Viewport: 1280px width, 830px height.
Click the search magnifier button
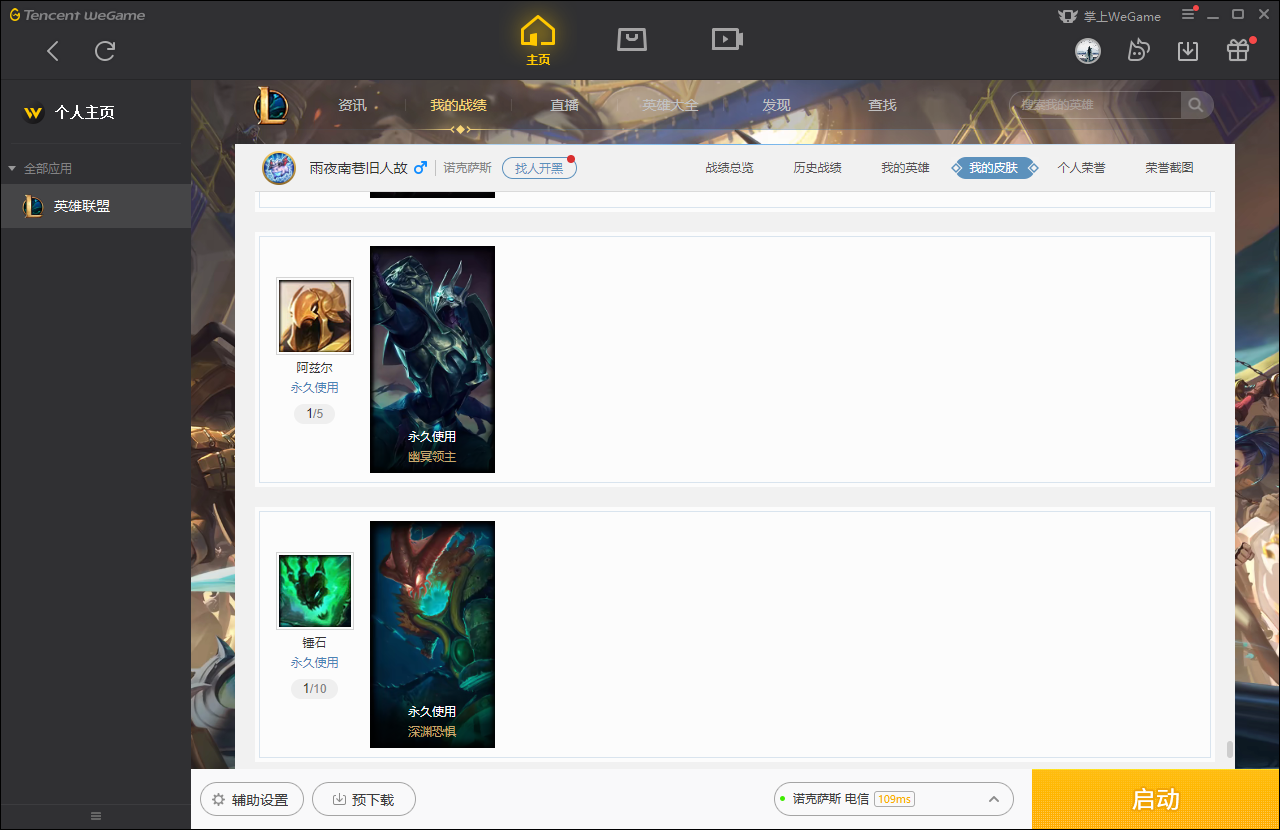click(x=1196, y=105)
